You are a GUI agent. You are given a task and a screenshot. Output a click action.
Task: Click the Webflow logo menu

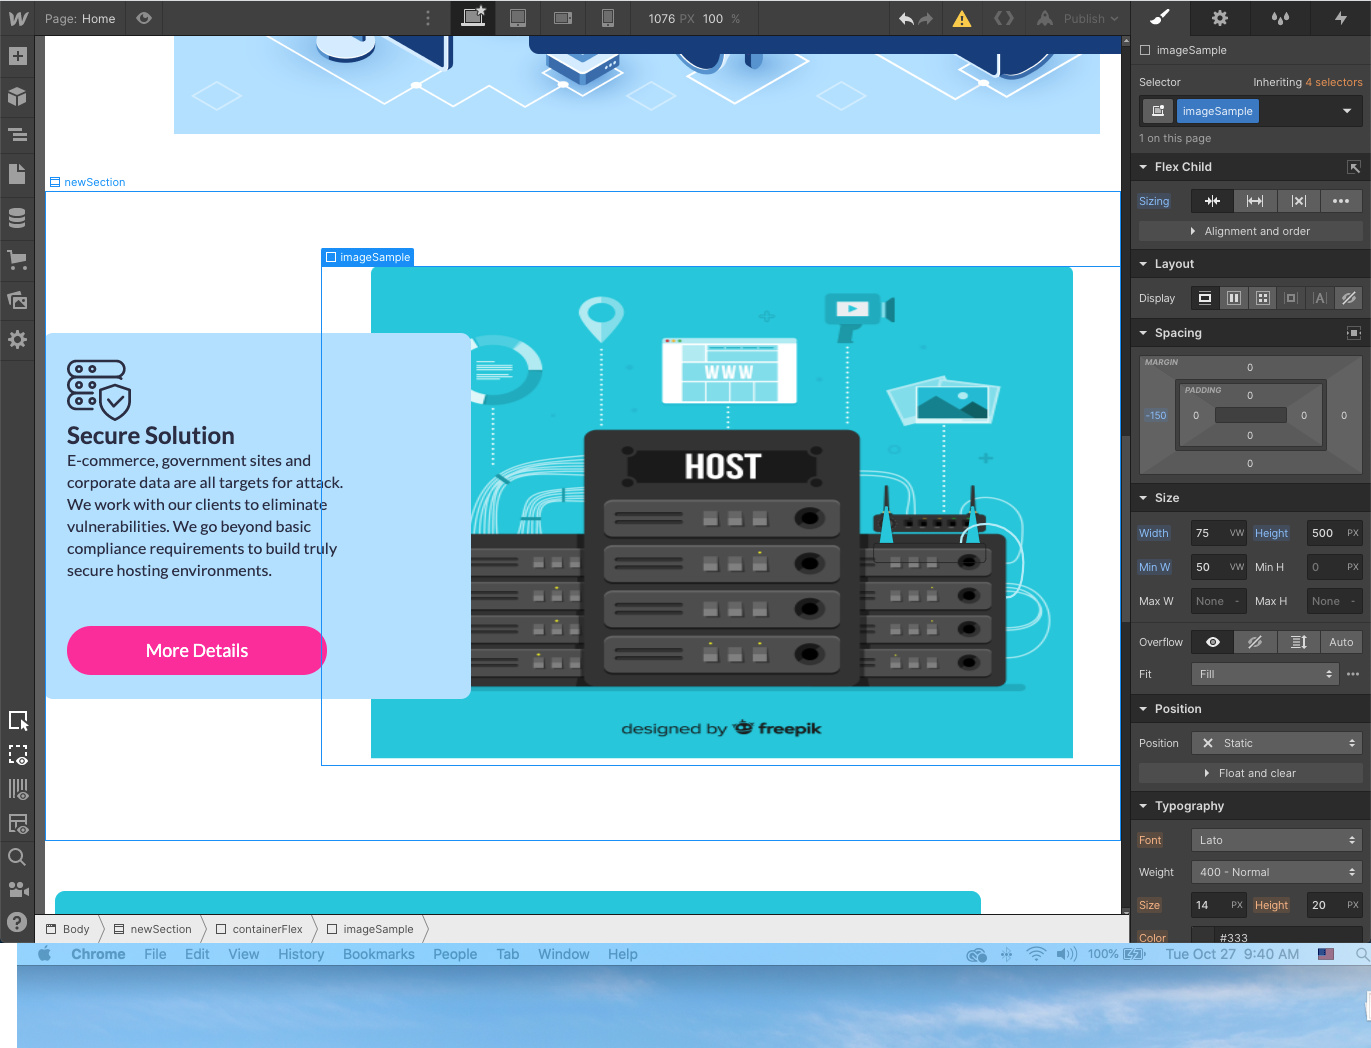[18, 18]
